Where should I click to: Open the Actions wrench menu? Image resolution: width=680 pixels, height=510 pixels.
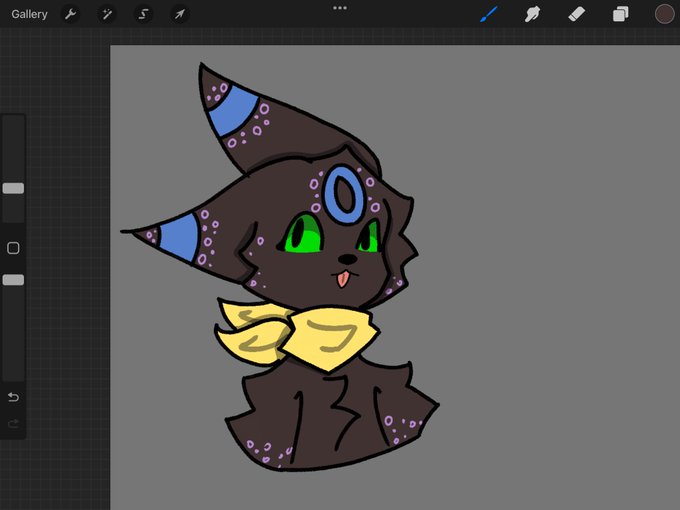pyautogui.click(x=70, y=14)
